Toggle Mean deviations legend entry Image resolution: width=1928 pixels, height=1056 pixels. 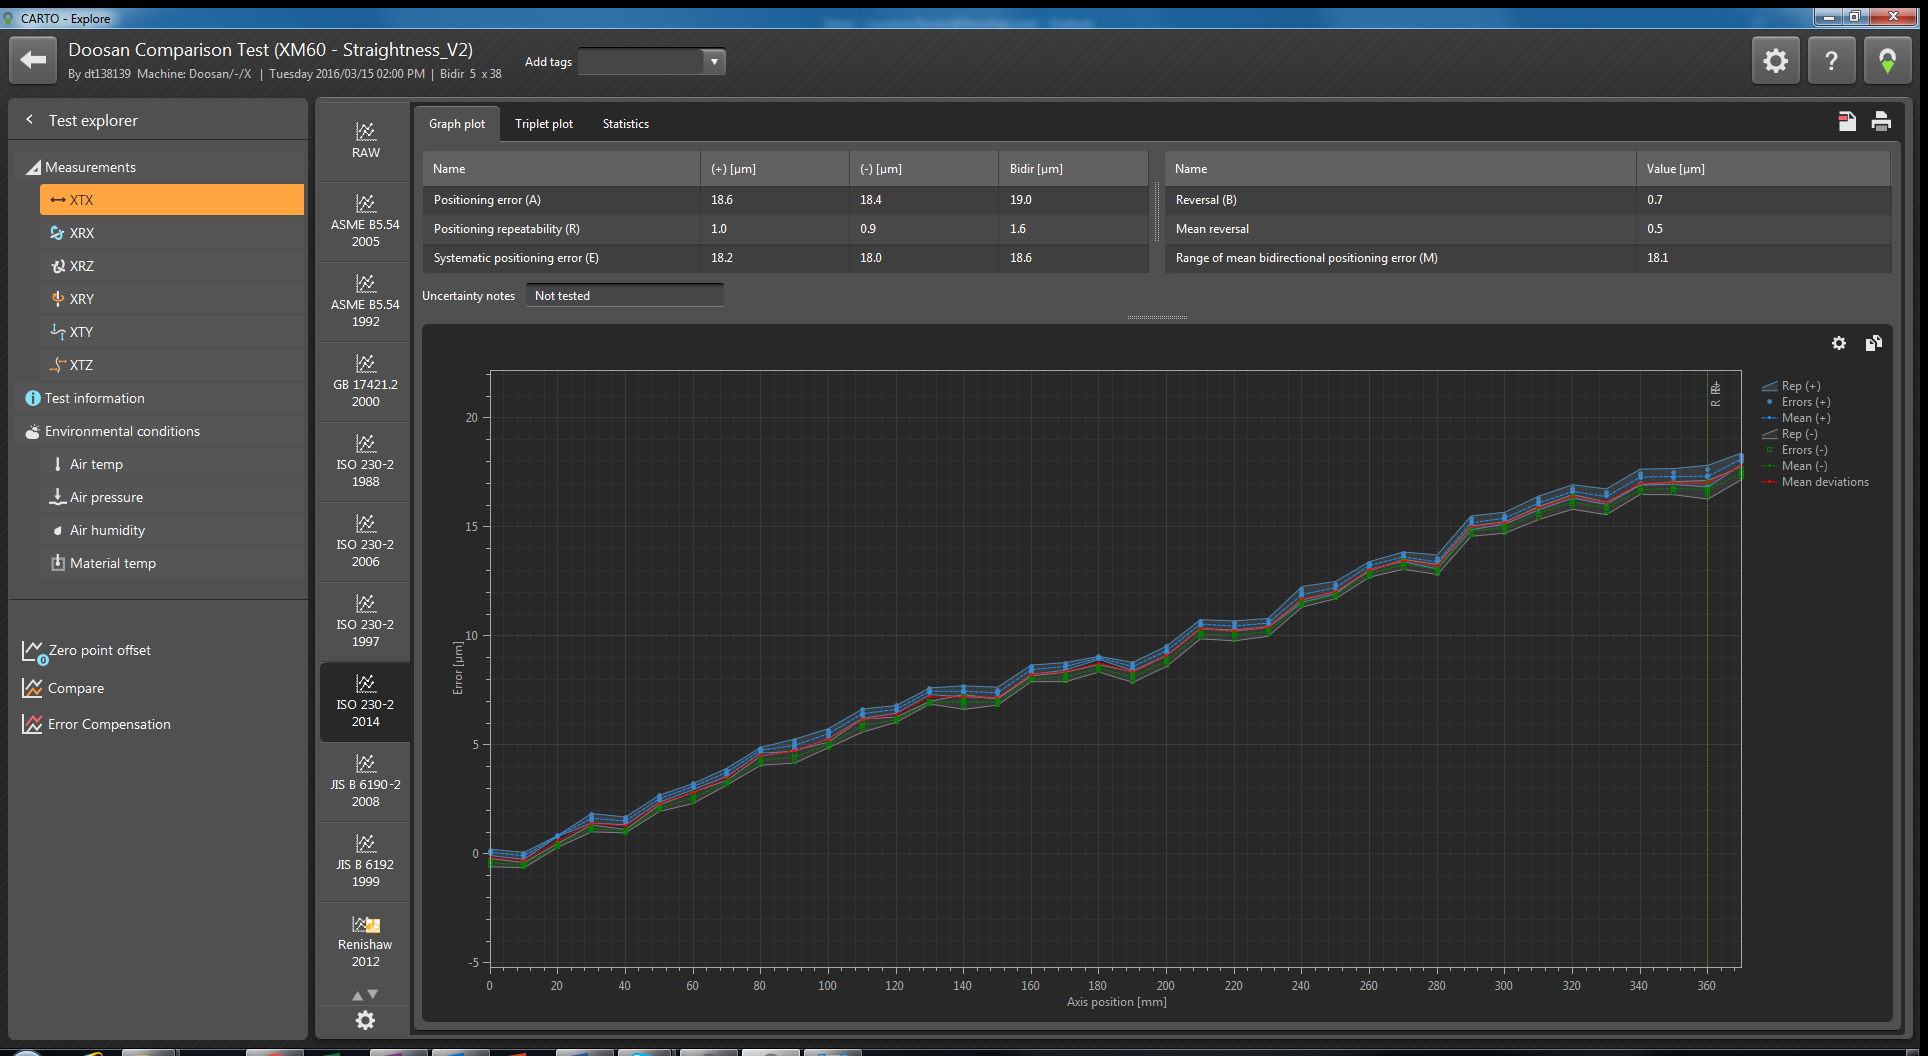pos(1824,482)
